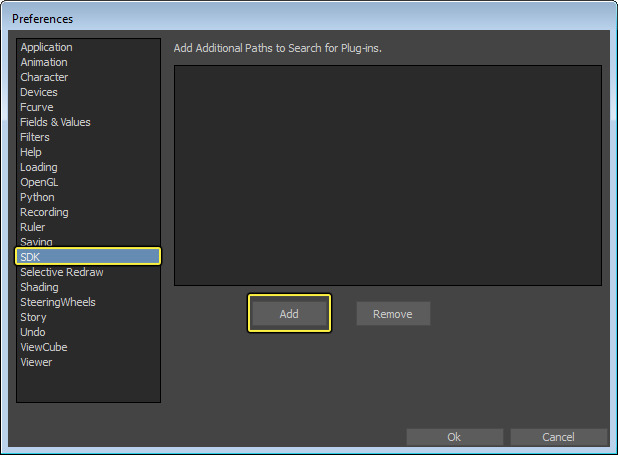Select the ViewCube category
Viewport: 618px width, 455px height.
(44, 347)
